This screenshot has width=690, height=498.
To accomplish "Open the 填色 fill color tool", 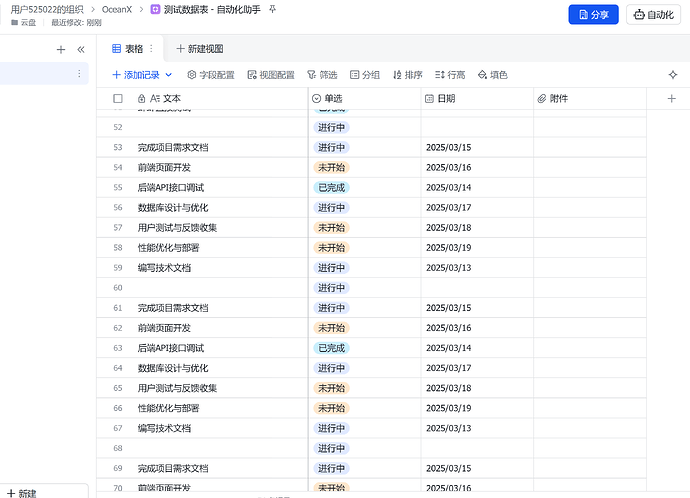I will 493,75.
